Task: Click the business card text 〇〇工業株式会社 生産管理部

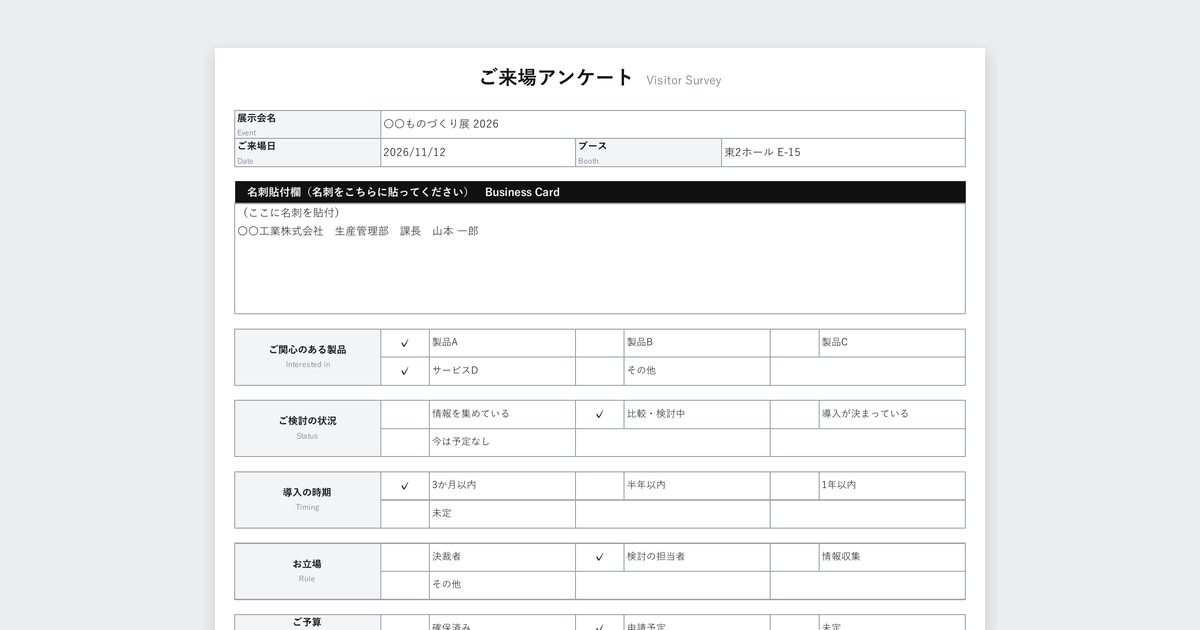Action: 313,231
